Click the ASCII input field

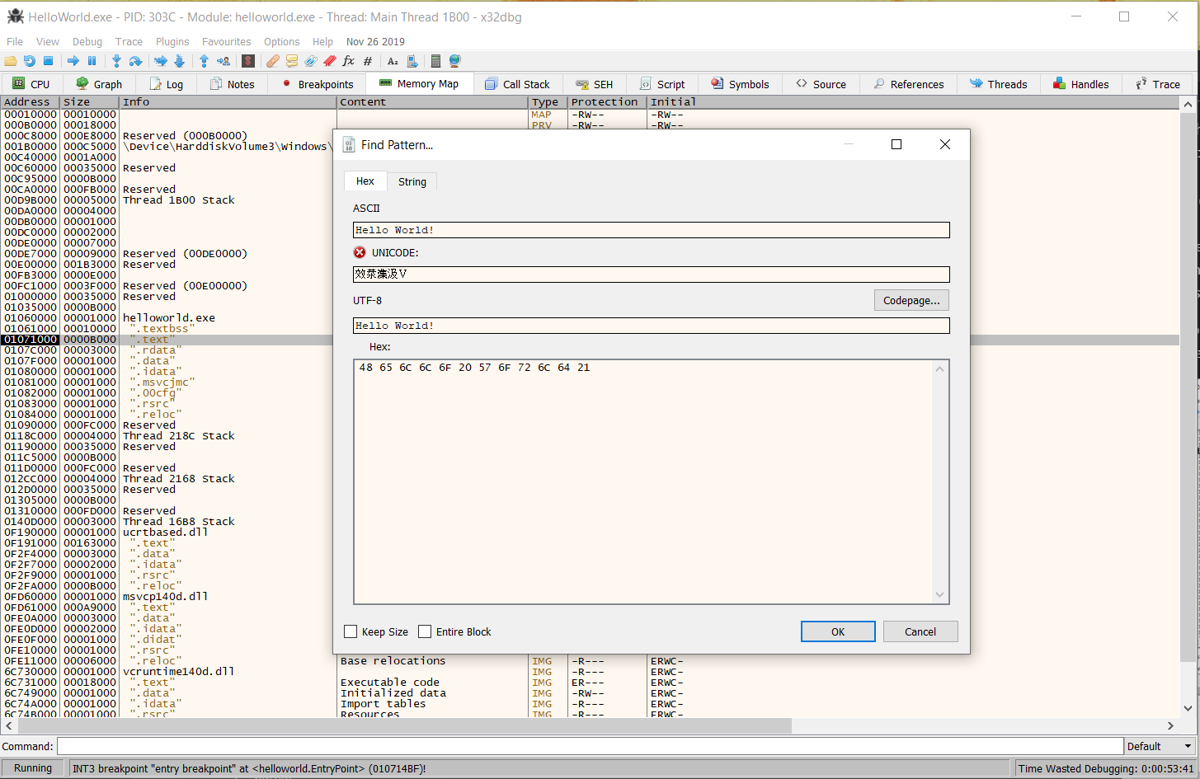point(651,230)
